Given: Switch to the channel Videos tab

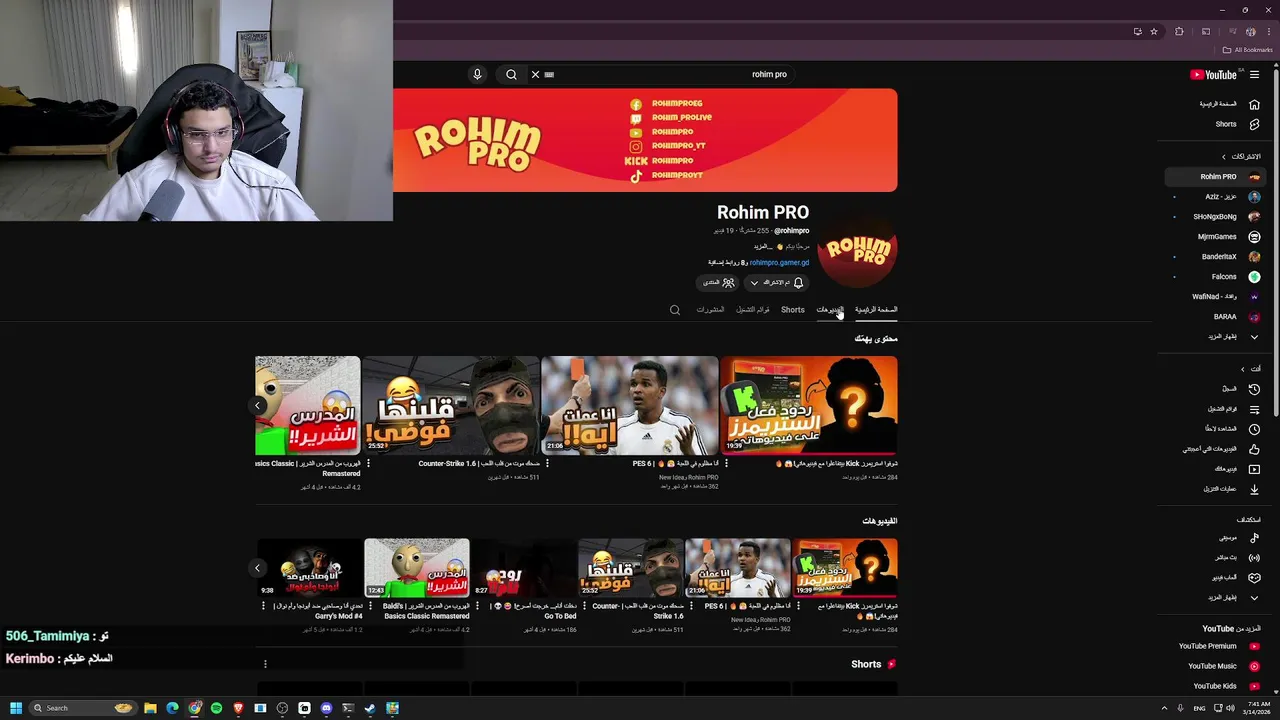Looking at the screenshot, I should click(x=830, y=310).
